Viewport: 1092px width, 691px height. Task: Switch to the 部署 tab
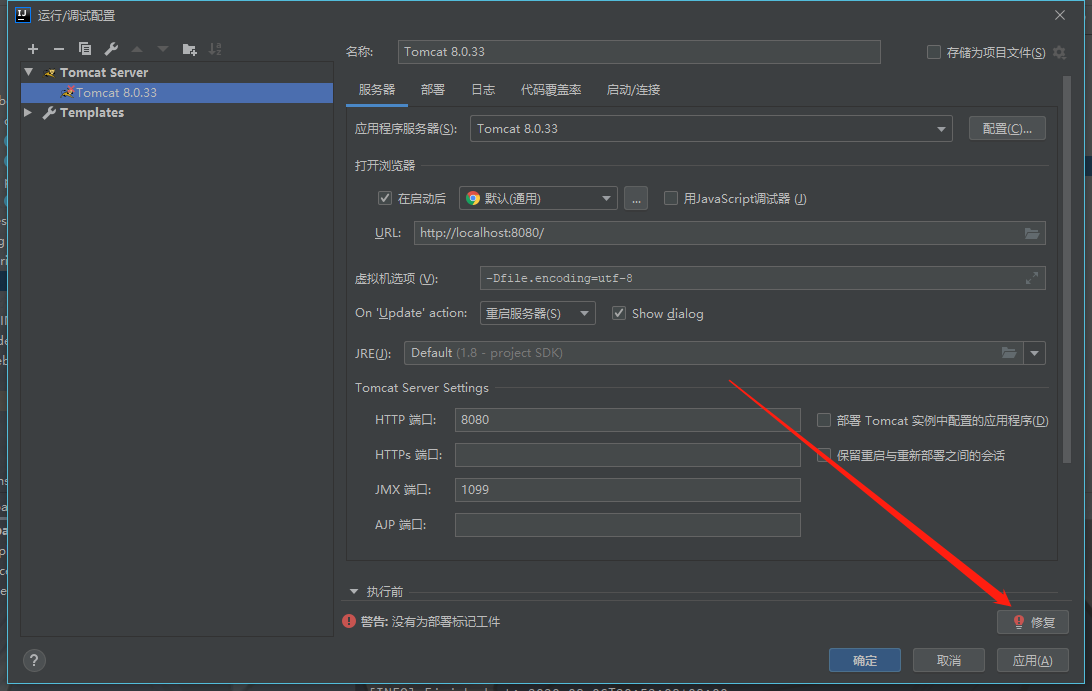point(433,90)
